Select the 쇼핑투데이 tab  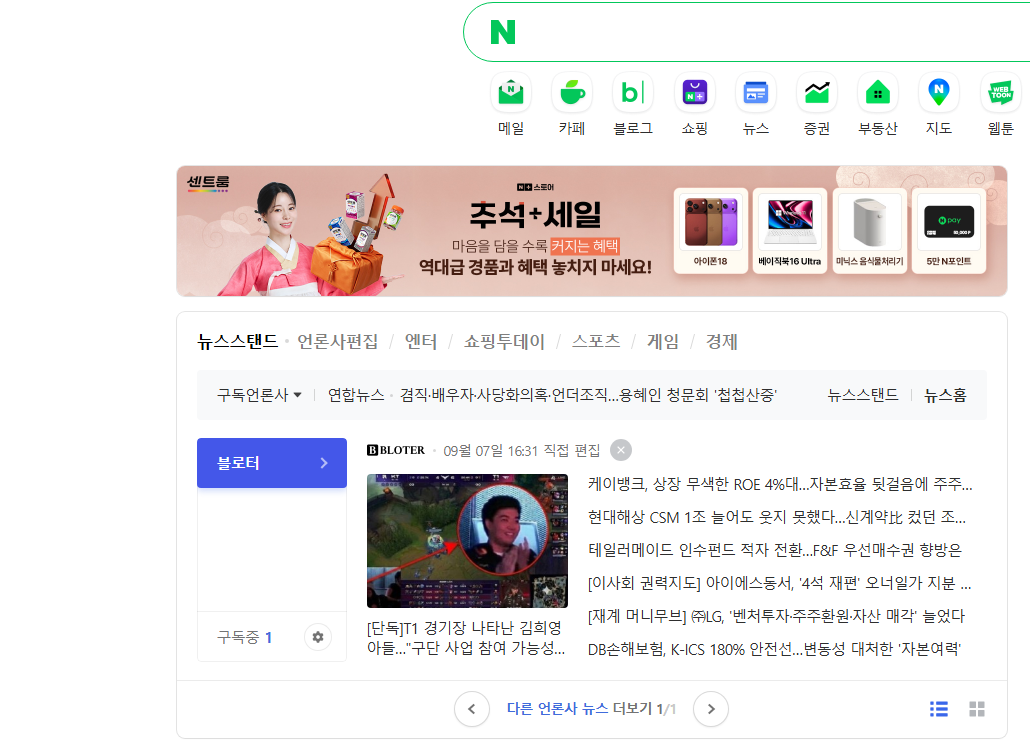point(504,342)
